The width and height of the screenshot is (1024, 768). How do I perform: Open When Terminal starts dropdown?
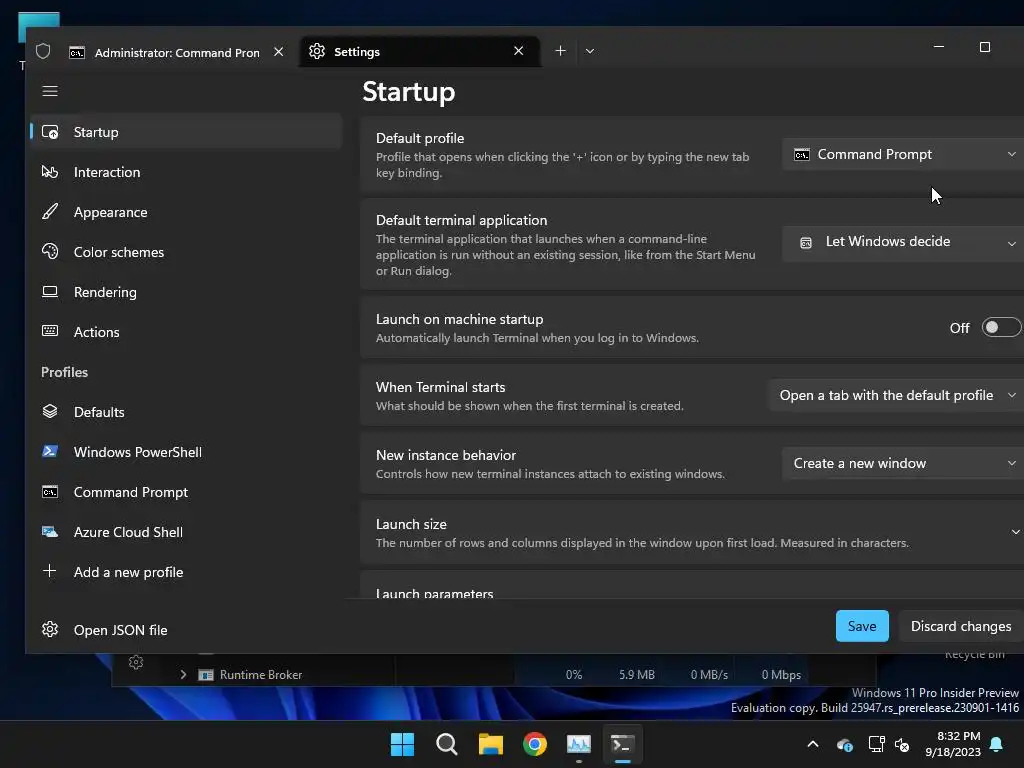[x=896, y=395]
